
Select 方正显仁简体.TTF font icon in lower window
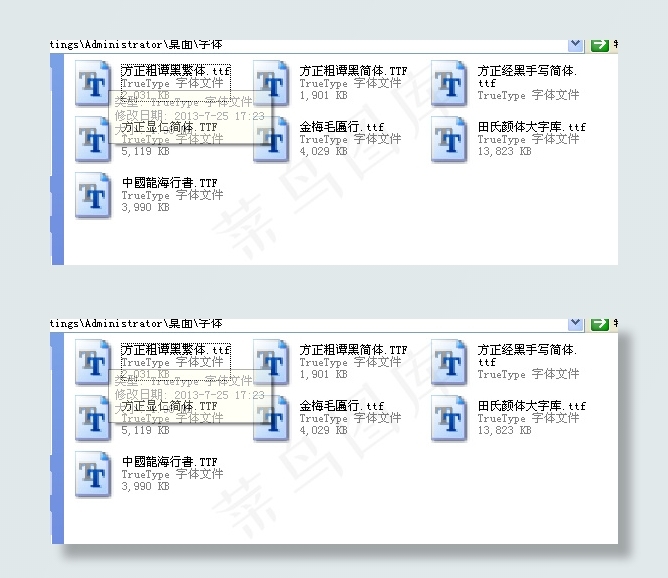click(x=93, y=418)
